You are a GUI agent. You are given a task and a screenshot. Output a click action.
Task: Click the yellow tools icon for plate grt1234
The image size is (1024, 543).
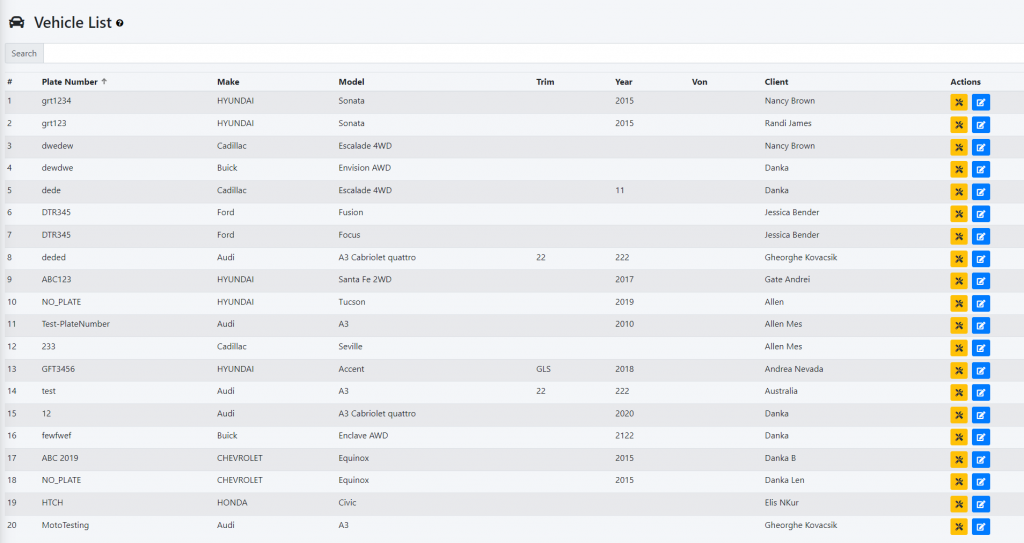958,102
